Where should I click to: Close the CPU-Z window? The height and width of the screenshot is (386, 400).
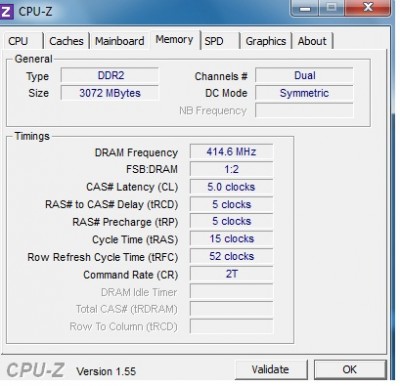[x=368, y=7]
